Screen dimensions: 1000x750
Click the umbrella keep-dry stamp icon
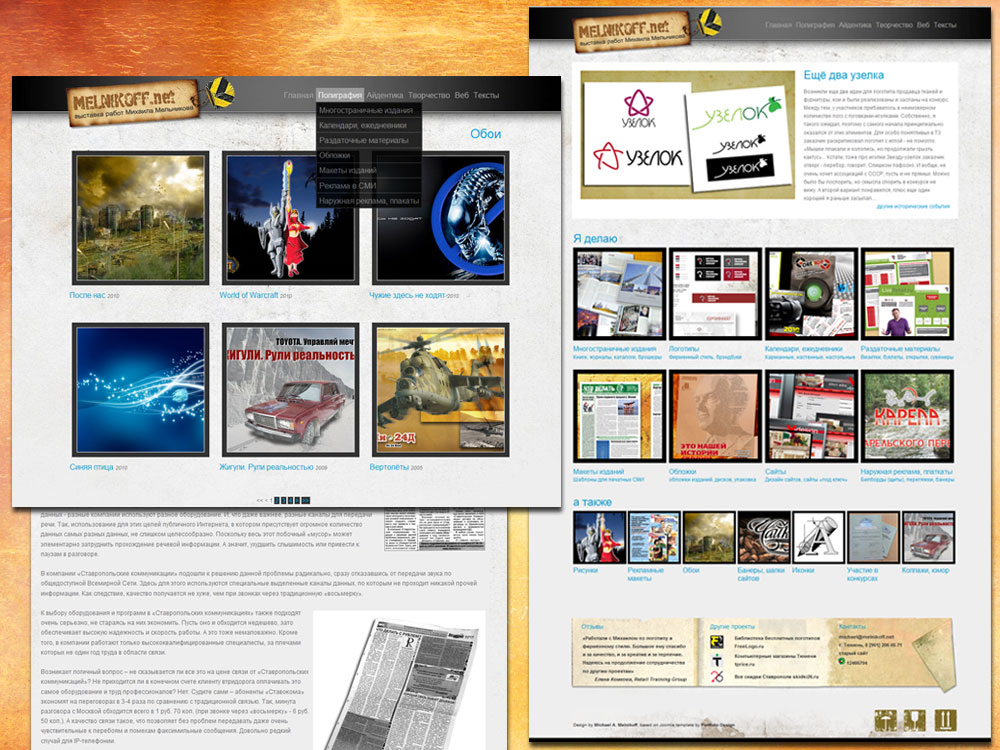885,721
